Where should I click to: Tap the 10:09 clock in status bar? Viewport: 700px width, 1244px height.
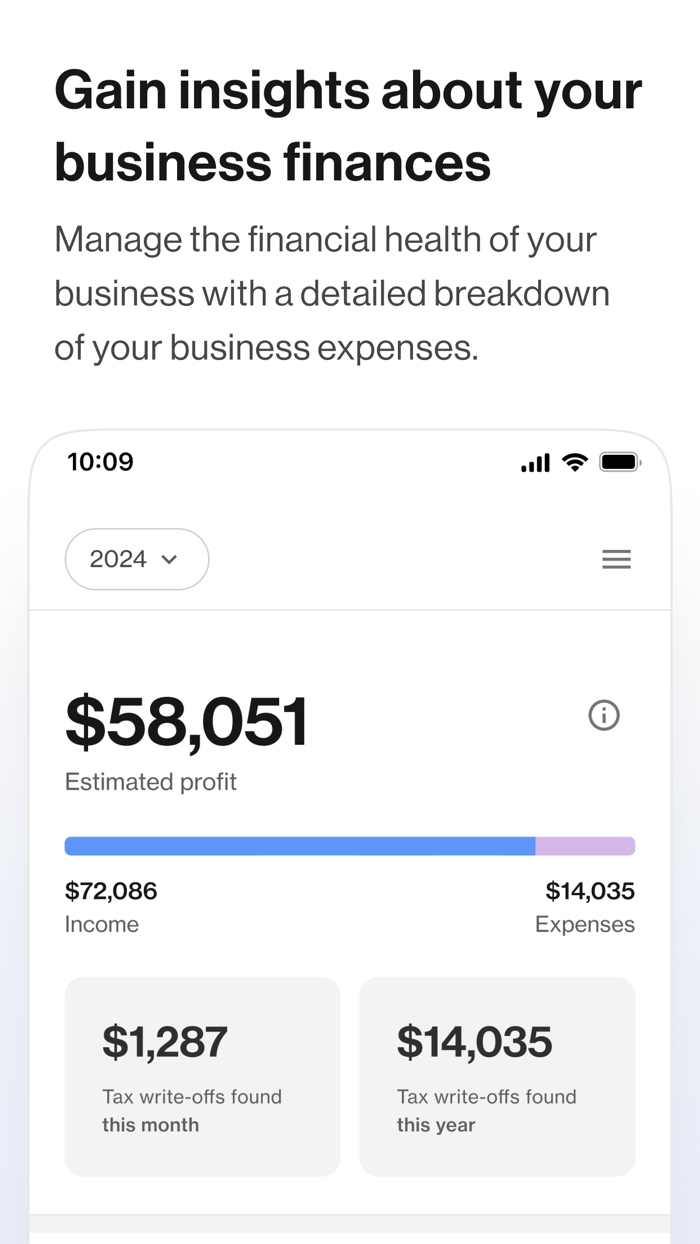point(100,462)
